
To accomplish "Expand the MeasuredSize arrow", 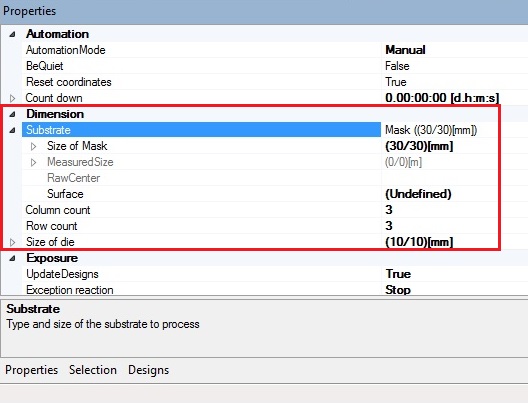I will pos(33,163).
